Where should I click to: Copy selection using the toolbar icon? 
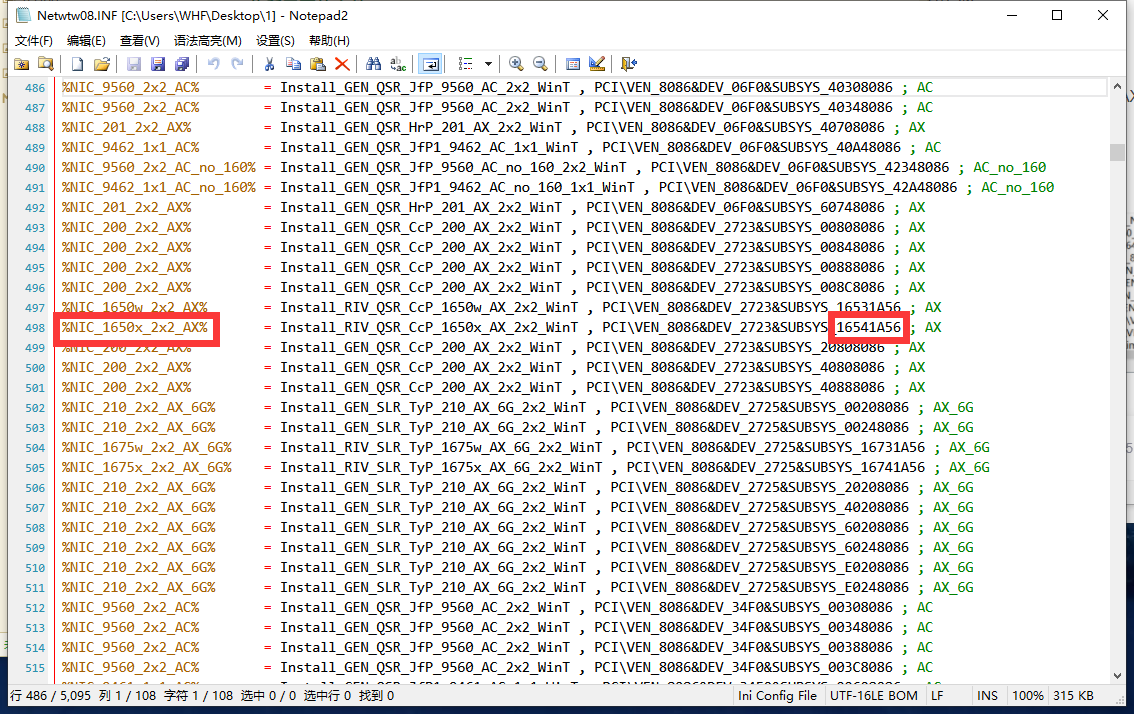coord(293,64)
